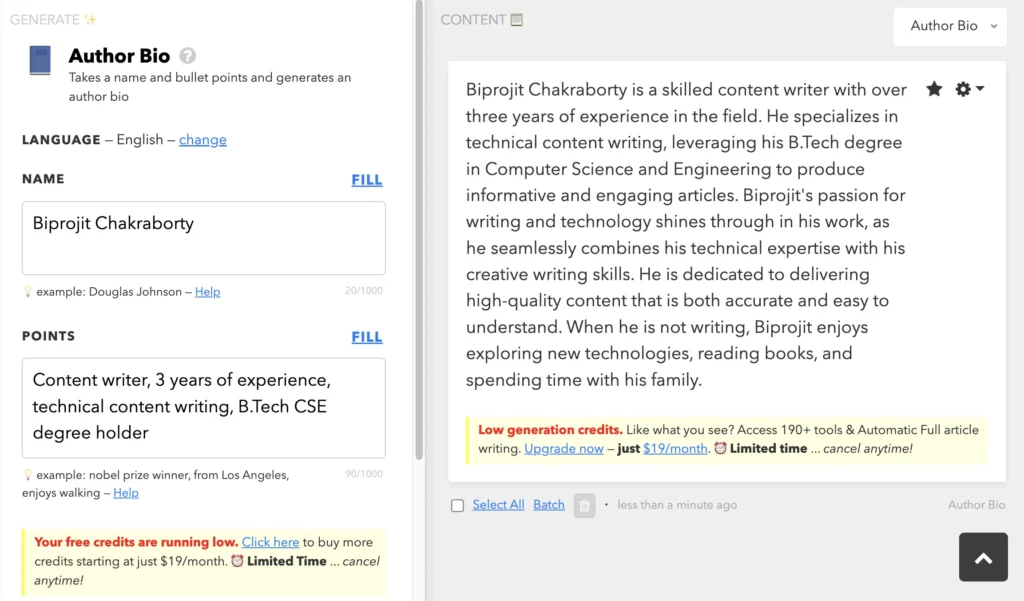Viewport: 1024px width, 601px height.
Task: Click the trash delete icon
Action: click(x=584, y=505)
